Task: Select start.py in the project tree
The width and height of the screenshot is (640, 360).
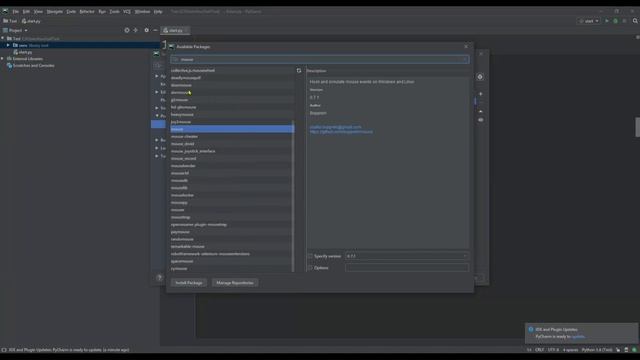Action: tap(25, 52)
